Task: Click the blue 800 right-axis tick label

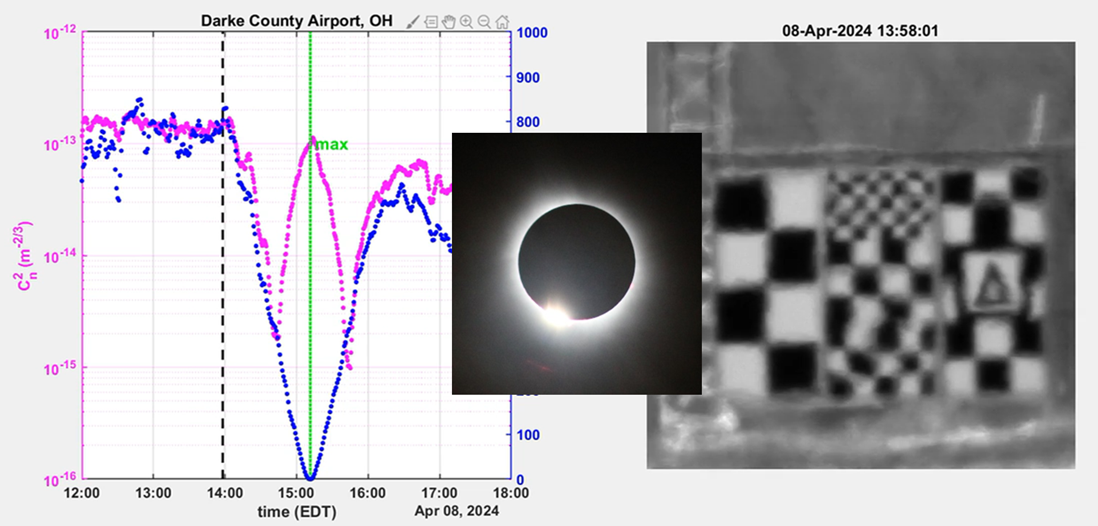Action: click(529, 123)
